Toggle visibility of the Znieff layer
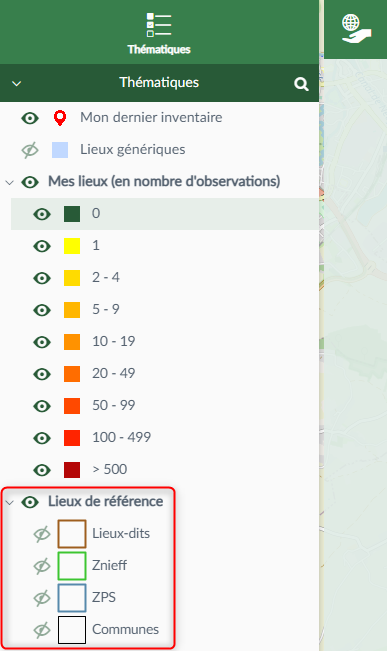Viewport: 387px width, 651px height. (x=42, y=566)
